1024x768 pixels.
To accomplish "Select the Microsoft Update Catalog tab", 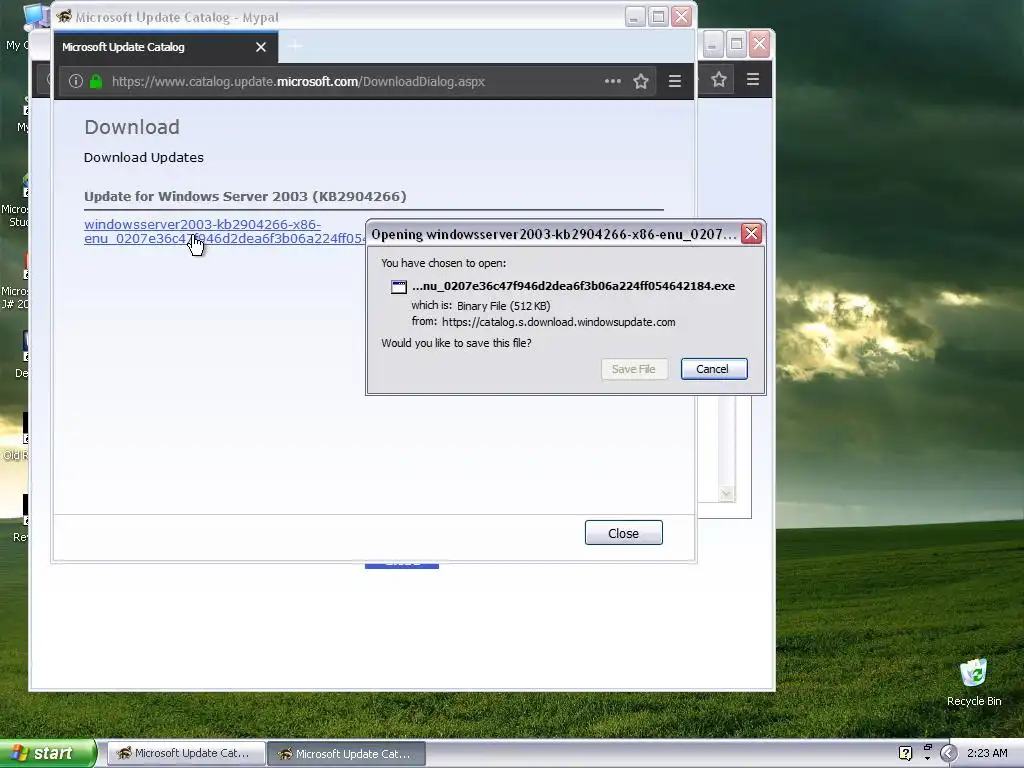I will (x=167, y=47).
